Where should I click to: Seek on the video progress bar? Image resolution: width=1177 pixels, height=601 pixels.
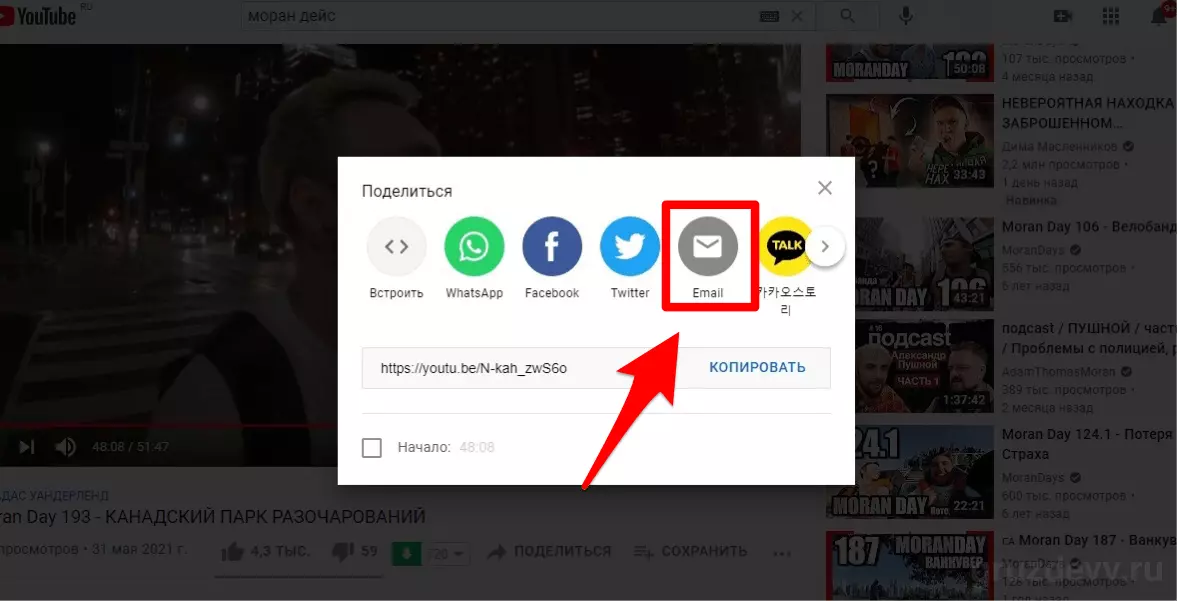click(169, 425)
